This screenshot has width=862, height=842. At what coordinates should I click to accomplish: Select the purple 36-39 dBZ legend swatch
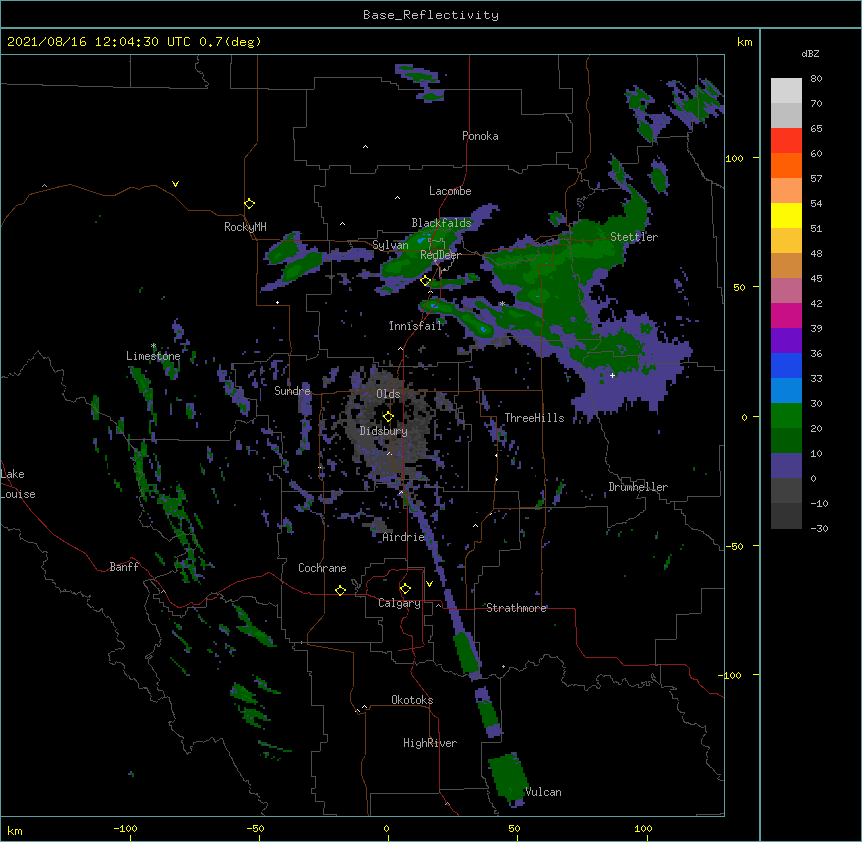point(786,341)
